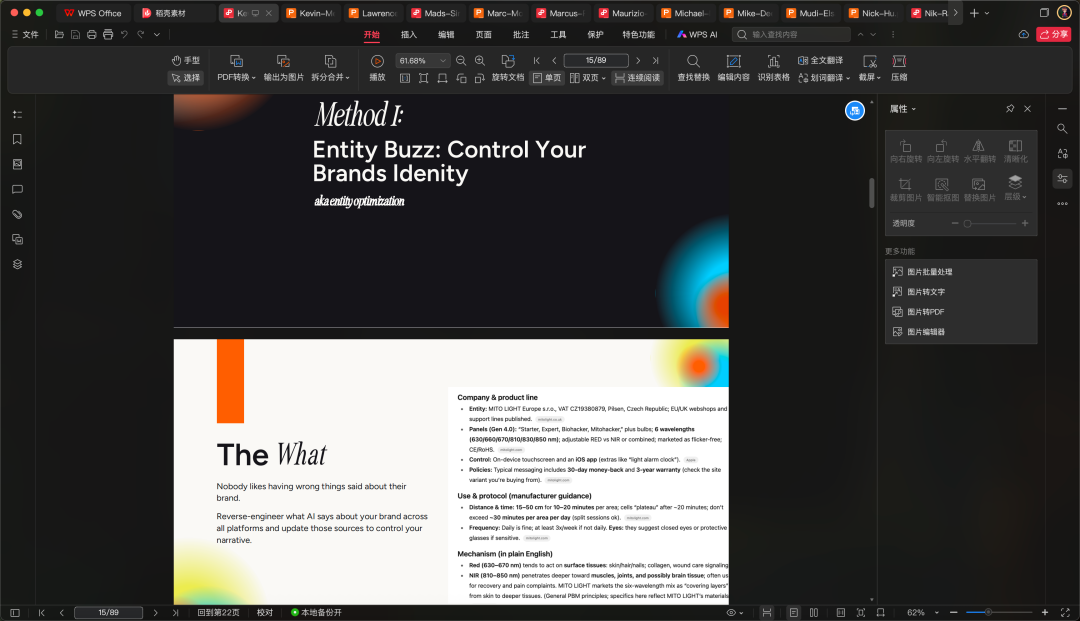This screenshot has height=621, width=1080.
Task: Click Return to page 22 (回到第22页)
Action: [x=218, y=612]
